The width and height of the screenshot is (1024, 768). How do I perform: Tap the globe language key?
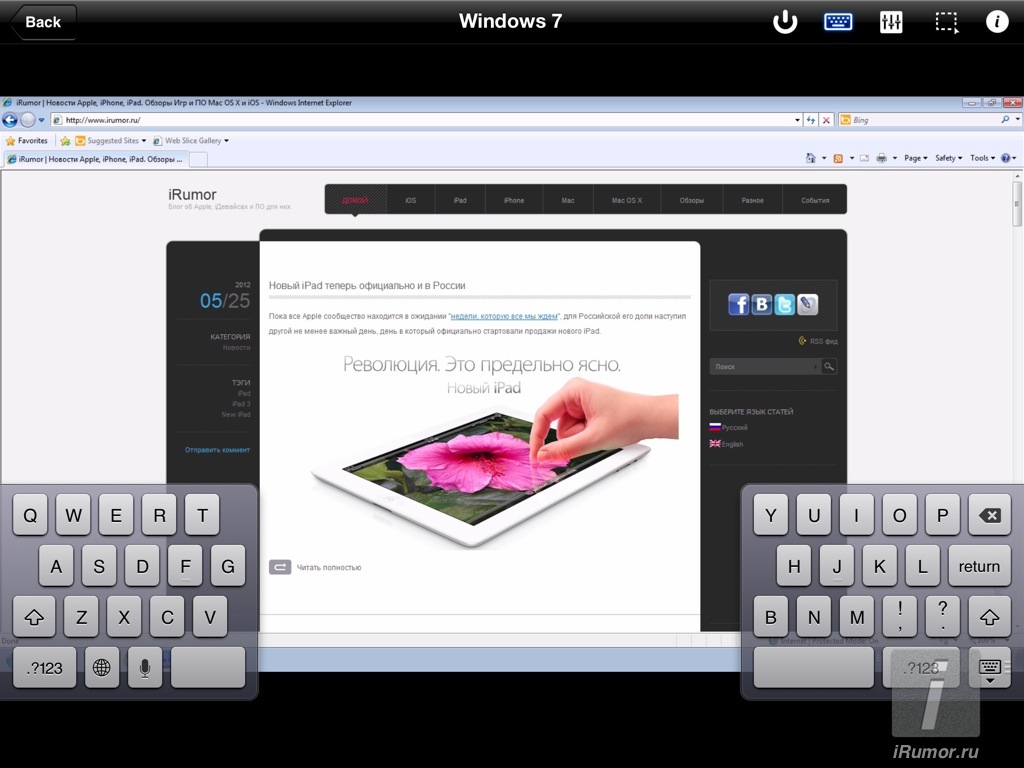tap(102, 667)
